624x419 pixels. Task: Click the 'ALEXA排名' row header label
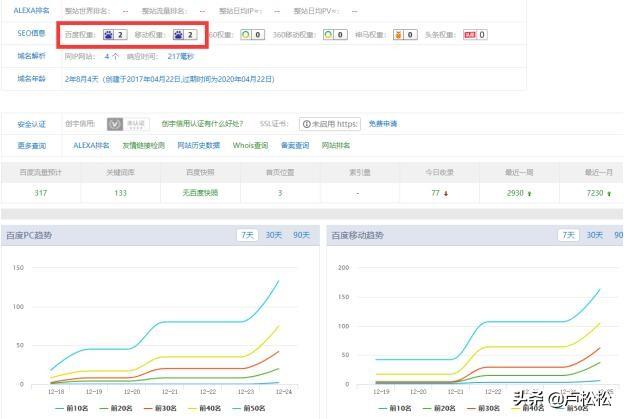[31, 10]
